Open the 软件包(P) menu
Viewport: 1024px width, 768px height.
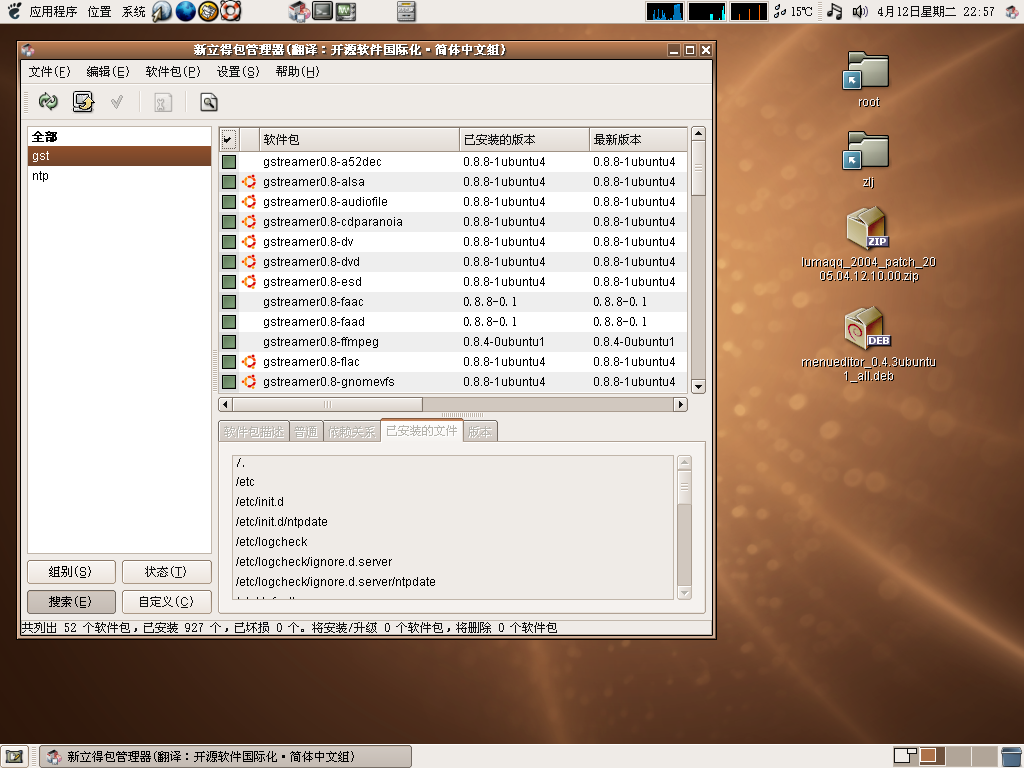click(x=172, y=72)
